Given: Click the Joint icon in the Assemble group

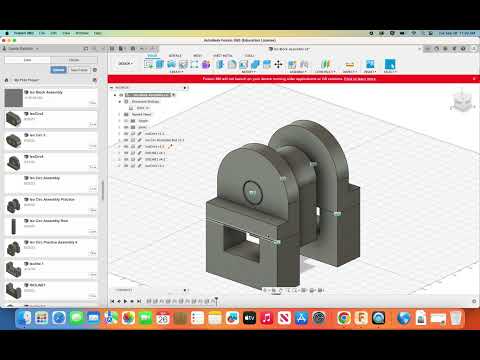Looking at the screenshot, I should point(304,64).
